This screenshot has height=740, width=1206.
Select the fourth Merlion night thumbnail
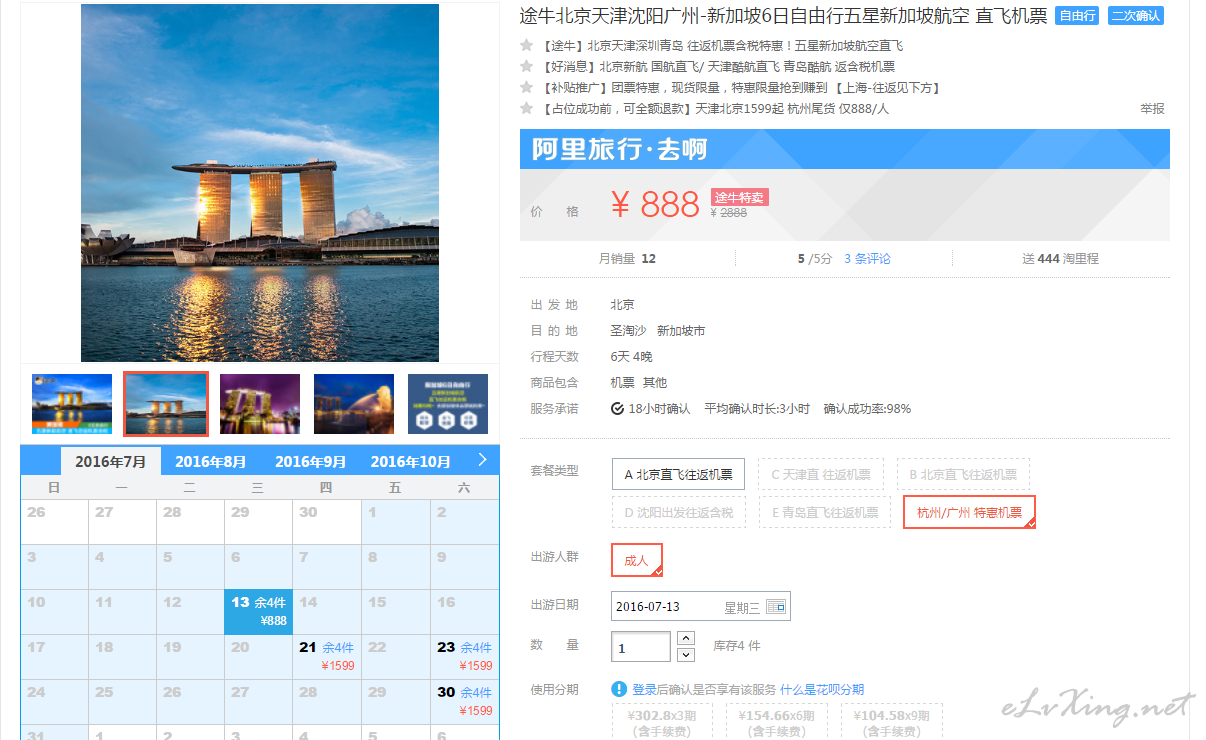tap(354, 404)
